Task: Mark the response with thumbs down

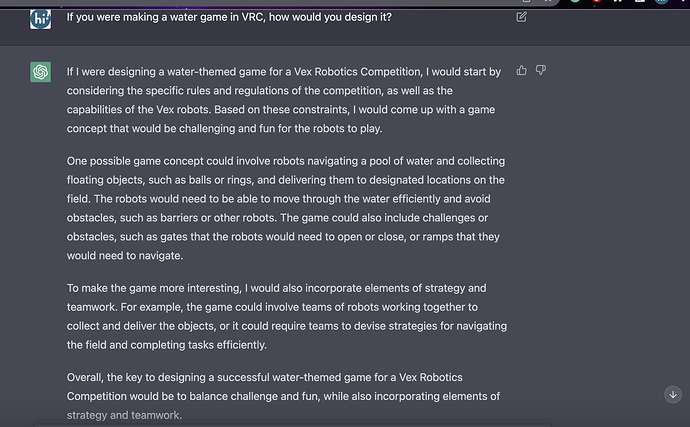Action: [x=541, y=70]
